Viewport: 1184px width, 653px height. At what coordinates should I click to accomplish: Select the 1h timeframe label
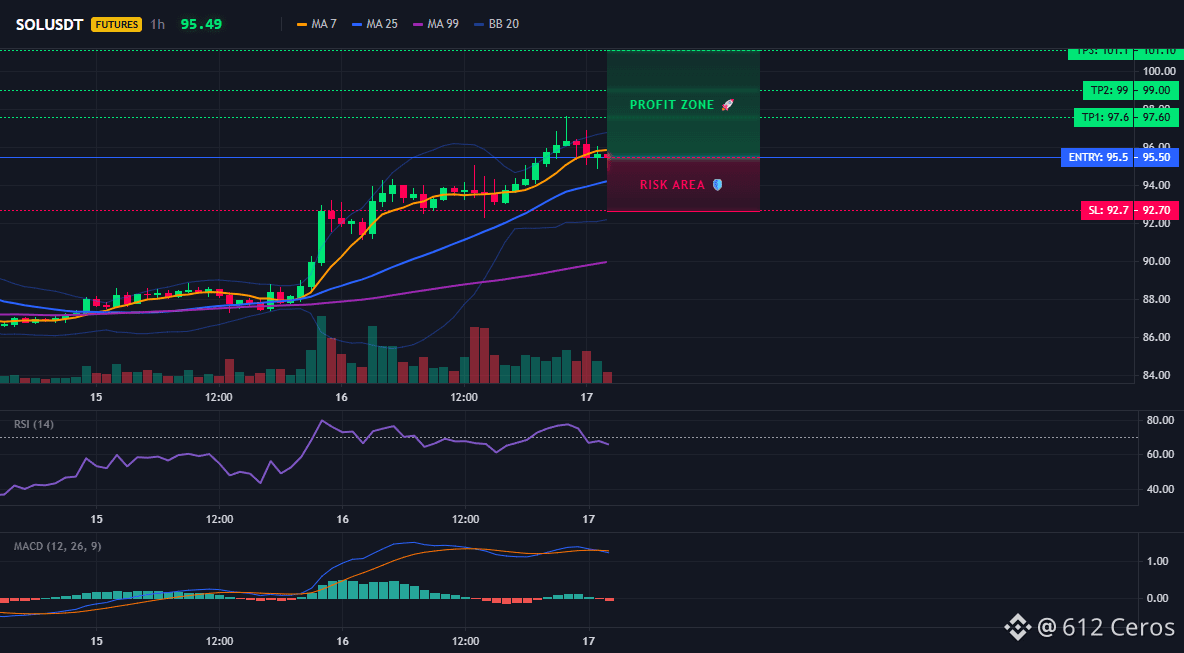point(157,24)
